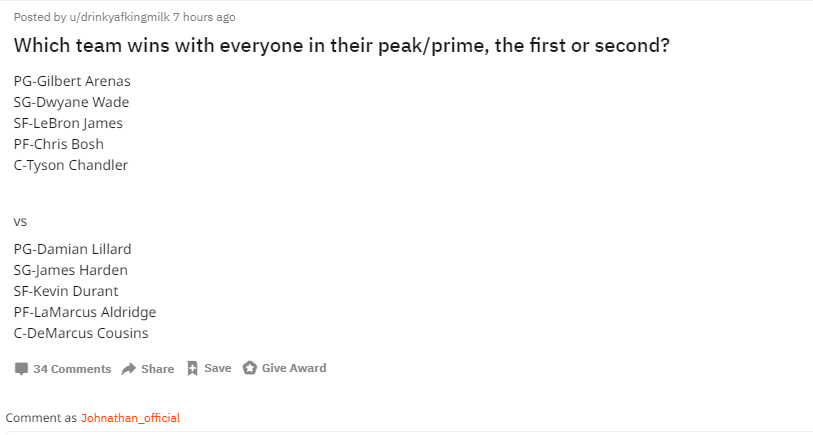Select the Share text label
This screenshot has width=813, height=435.
(158, 369)
